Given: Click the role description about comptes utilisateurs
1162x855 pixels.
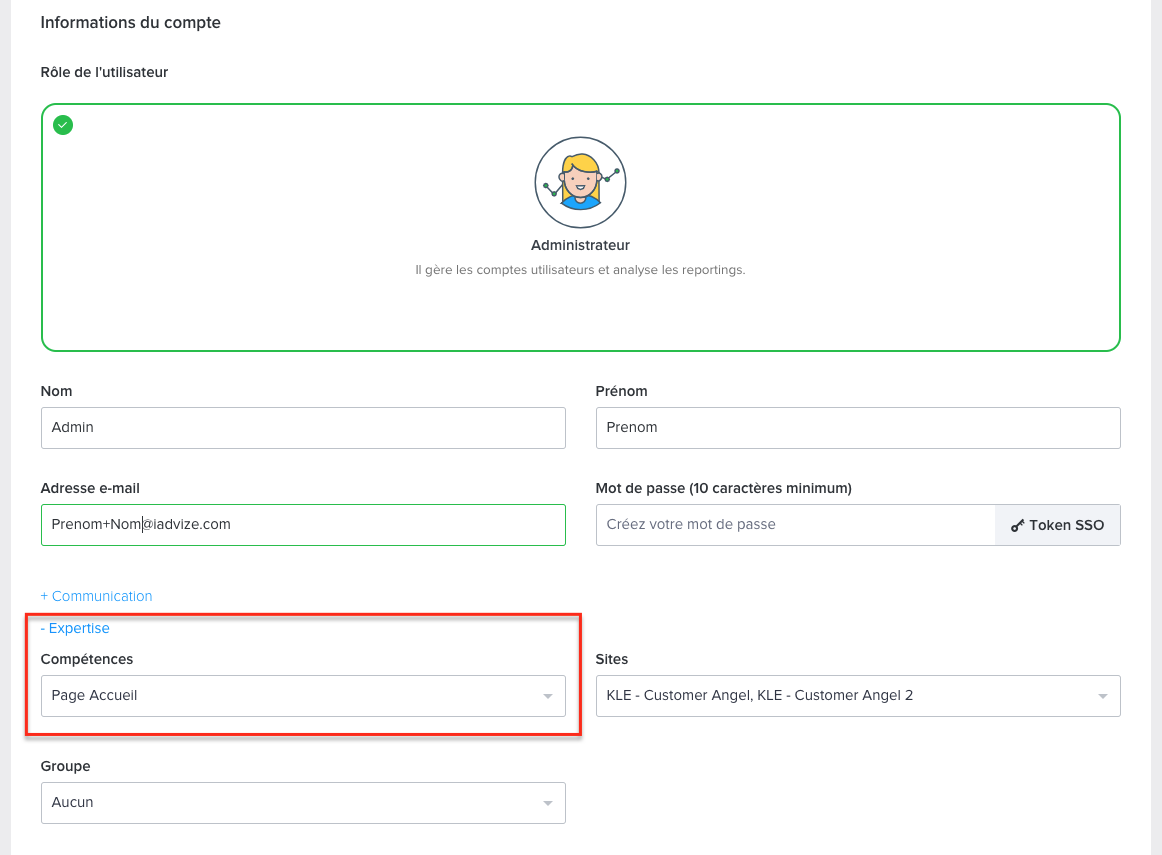Looking at the screenshot, I should tap(580, 270).
